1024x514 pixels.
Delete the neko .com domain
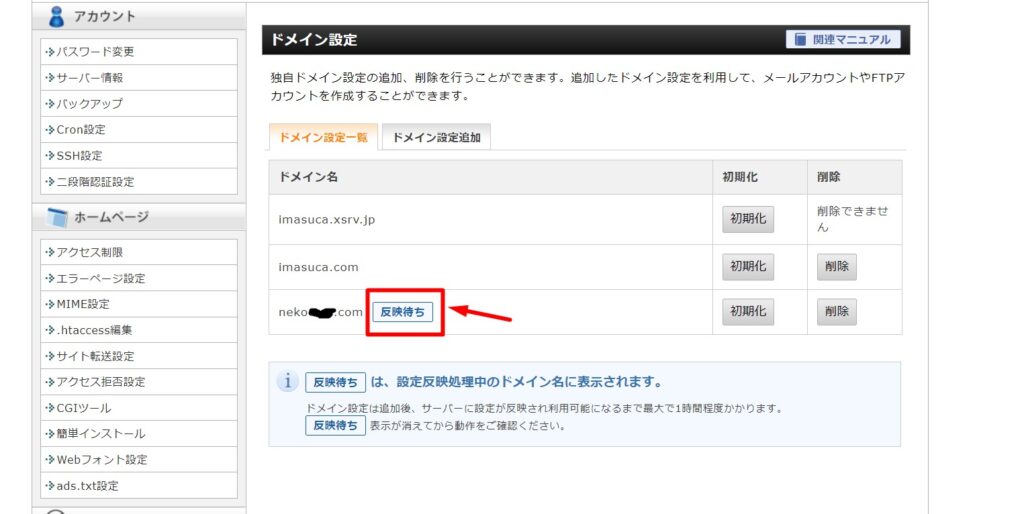[x=837, y=312]
